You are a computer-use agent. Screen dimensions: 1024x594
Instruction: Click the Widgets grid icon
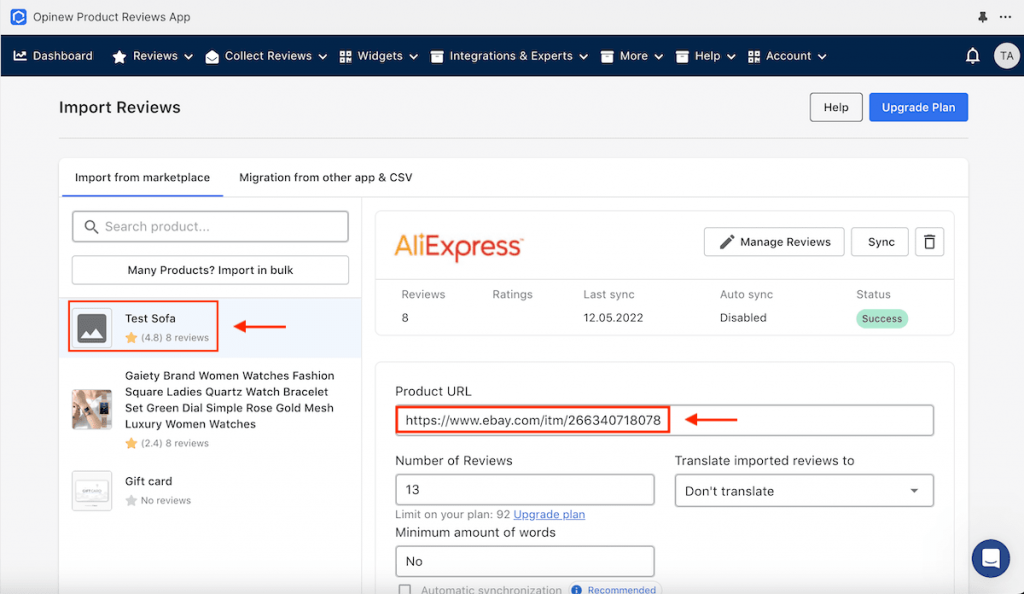pyautogui.click(x=345, y=57)
